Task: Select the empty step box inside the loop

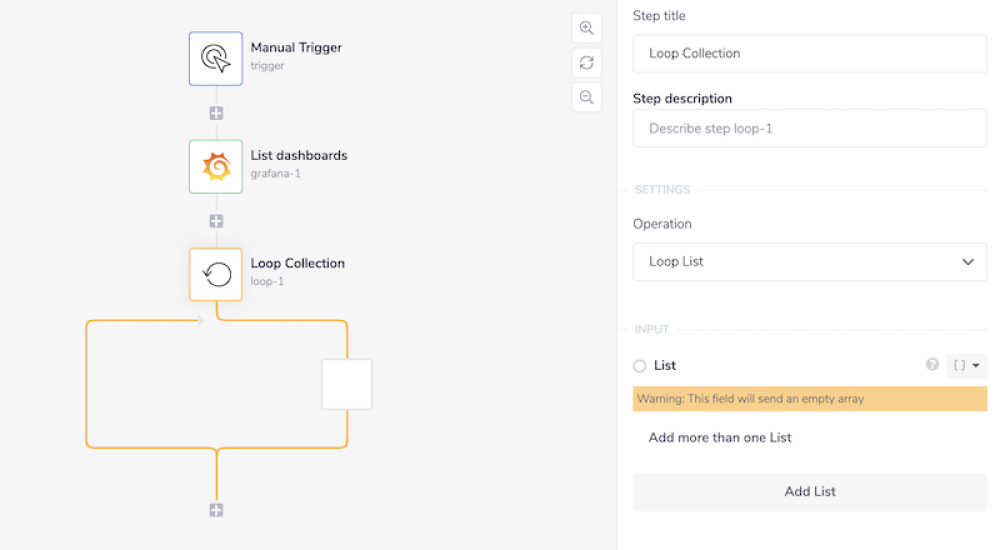Action: point(346,384)
